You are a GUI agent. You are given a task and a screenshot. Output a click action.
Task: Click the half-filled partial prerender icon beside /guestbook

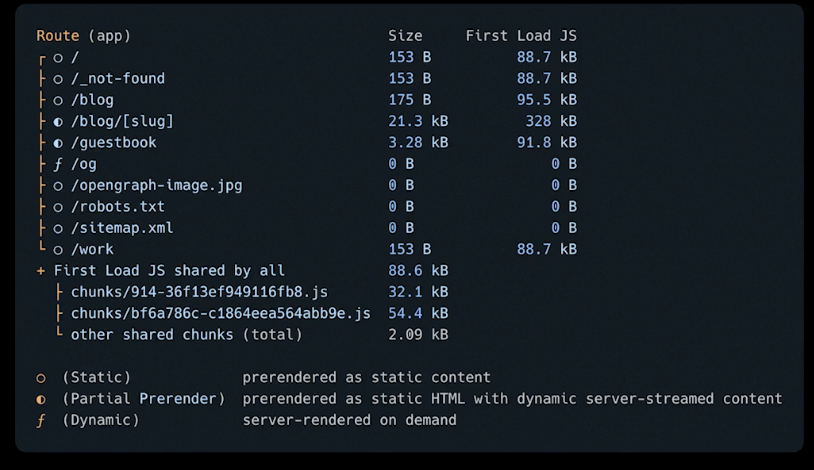(58, 143)
